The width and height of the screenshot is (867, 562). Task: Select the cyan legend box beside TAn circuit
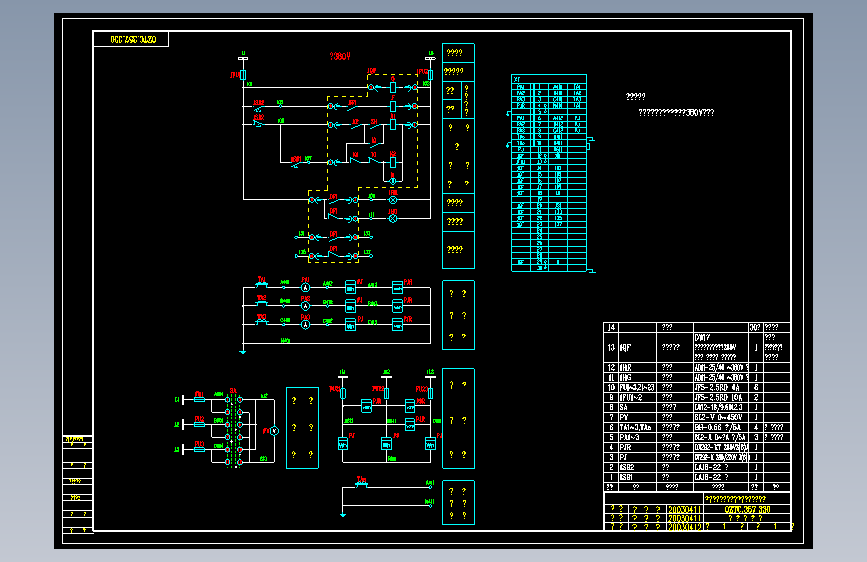tap(458, 502)
